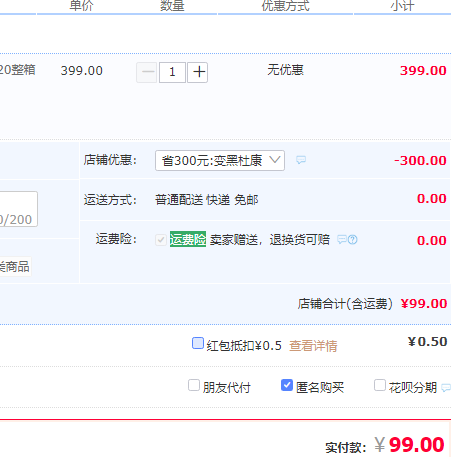Click the comment icon next to store discount
Viewport: 455px width, 457px height.
[301, 160]
